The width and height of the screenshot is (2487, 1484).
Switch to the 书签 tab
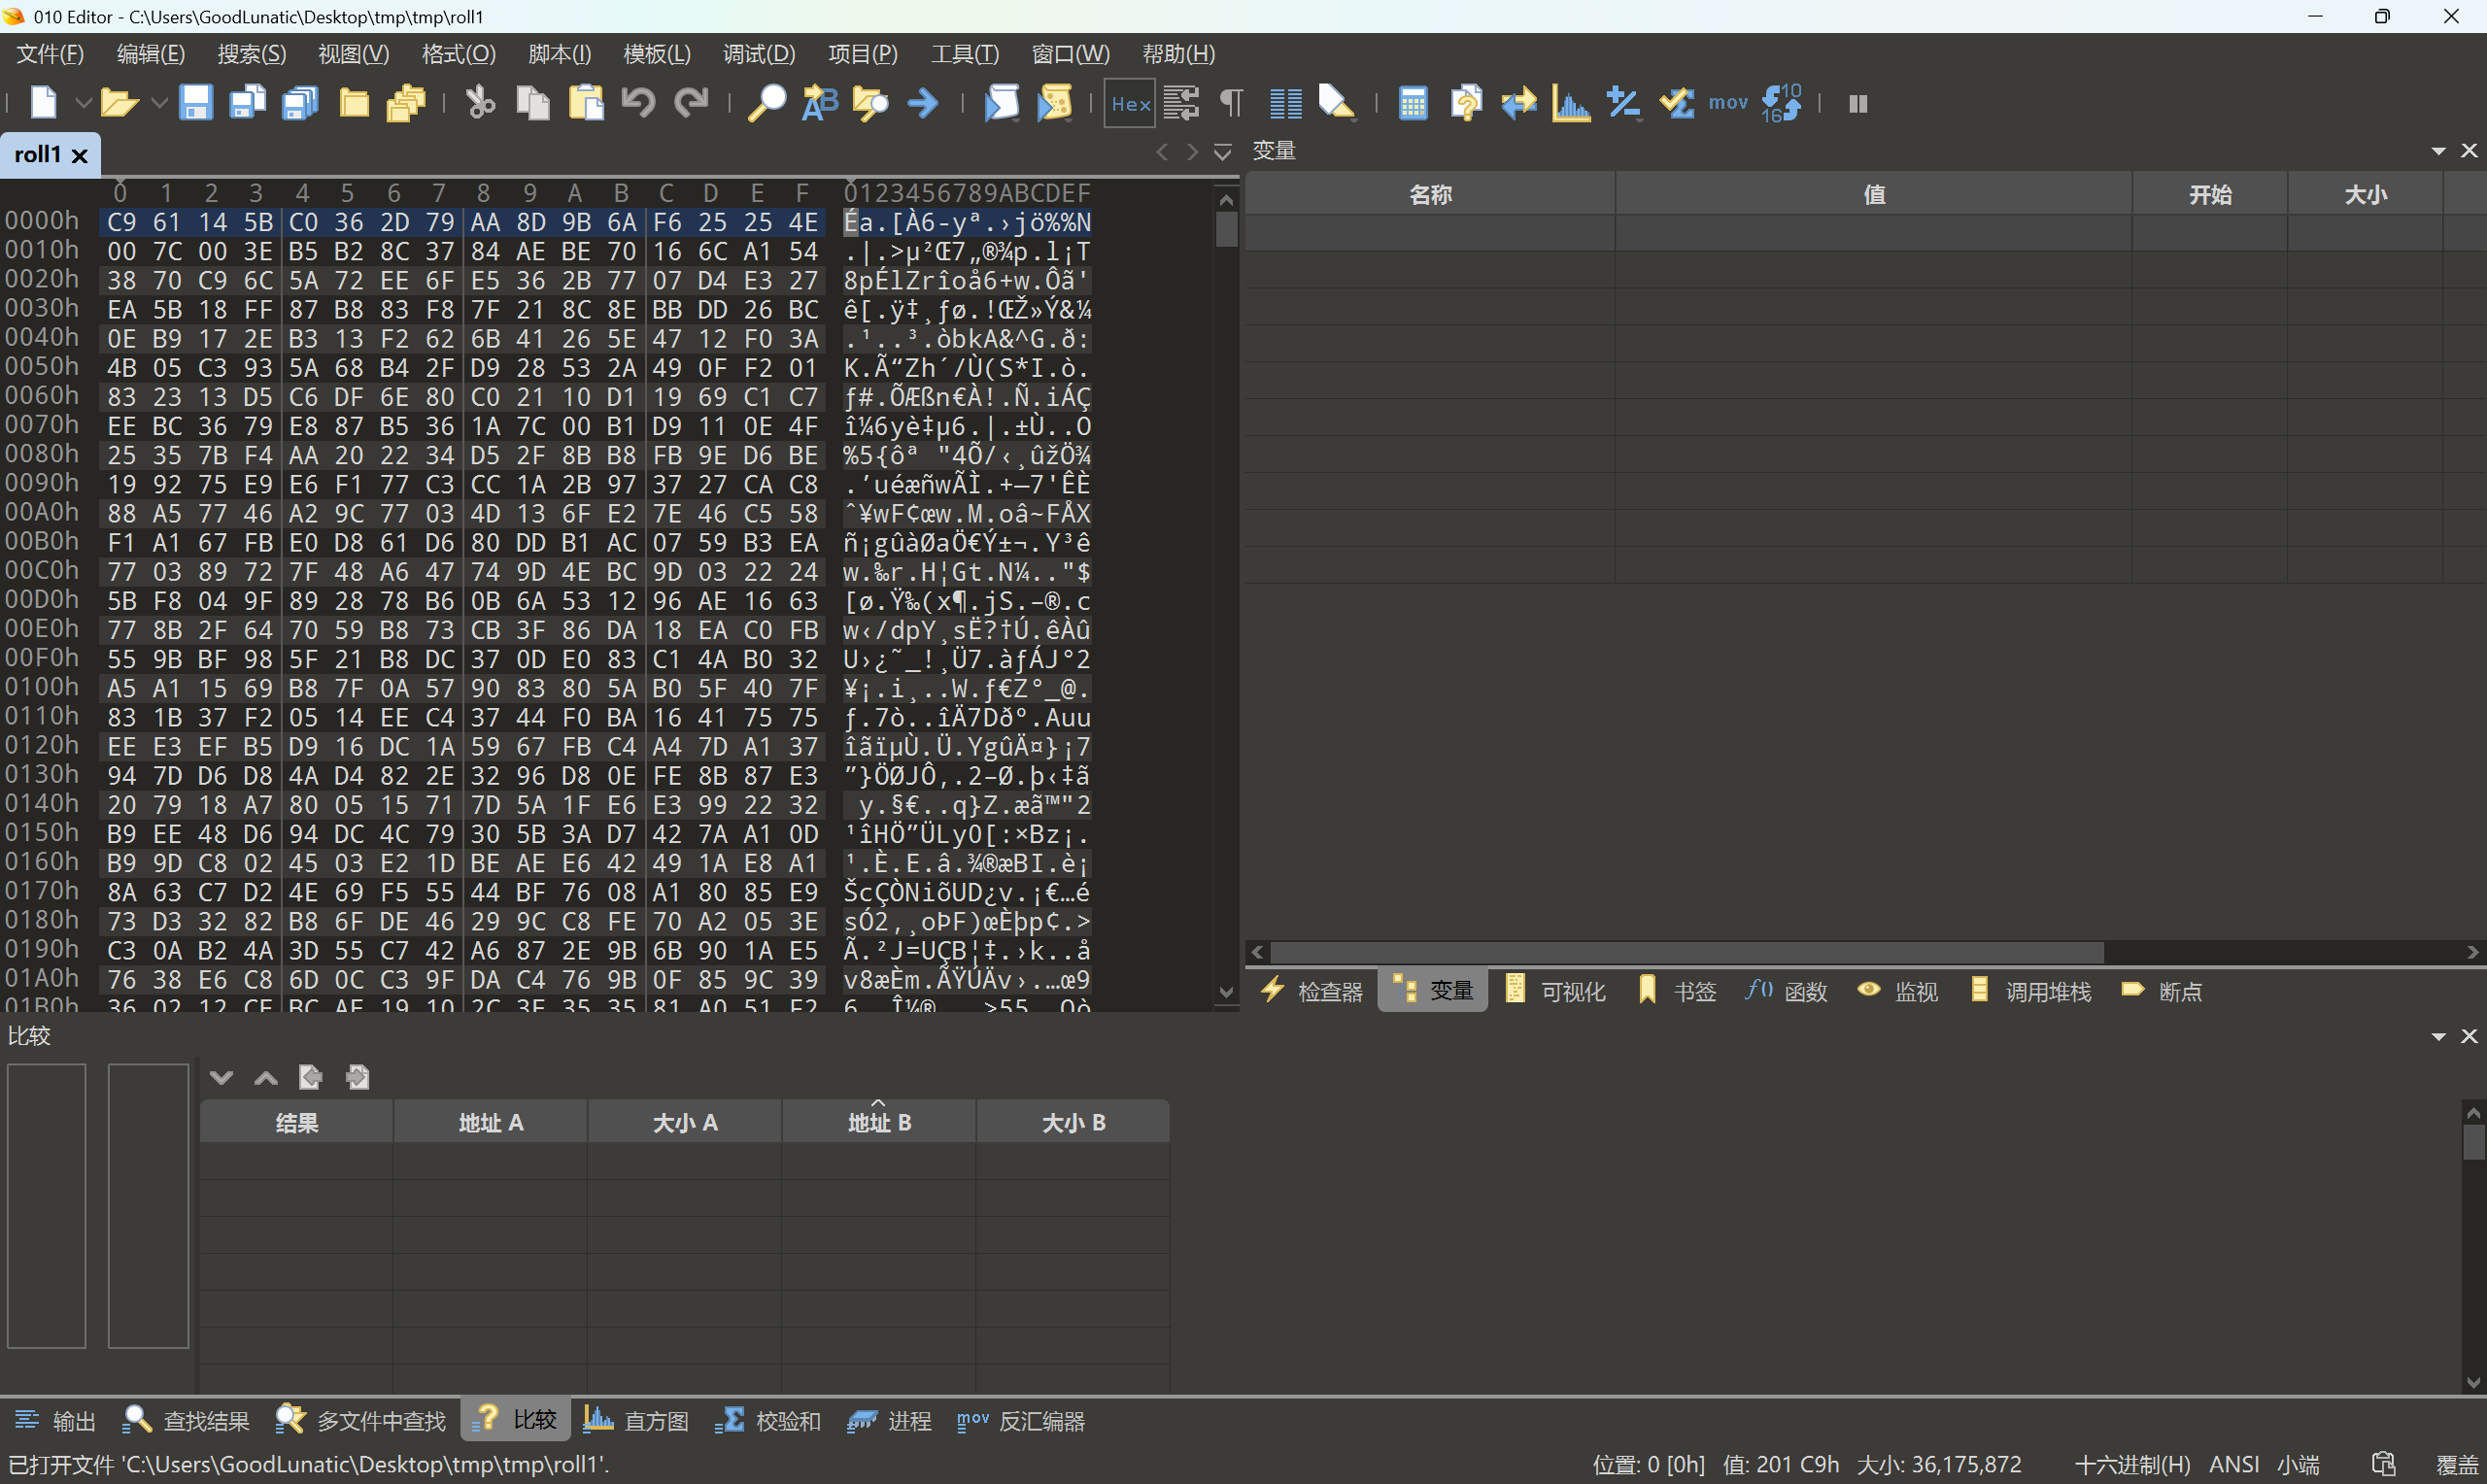pyautogui.click(x=1678, y=991)
